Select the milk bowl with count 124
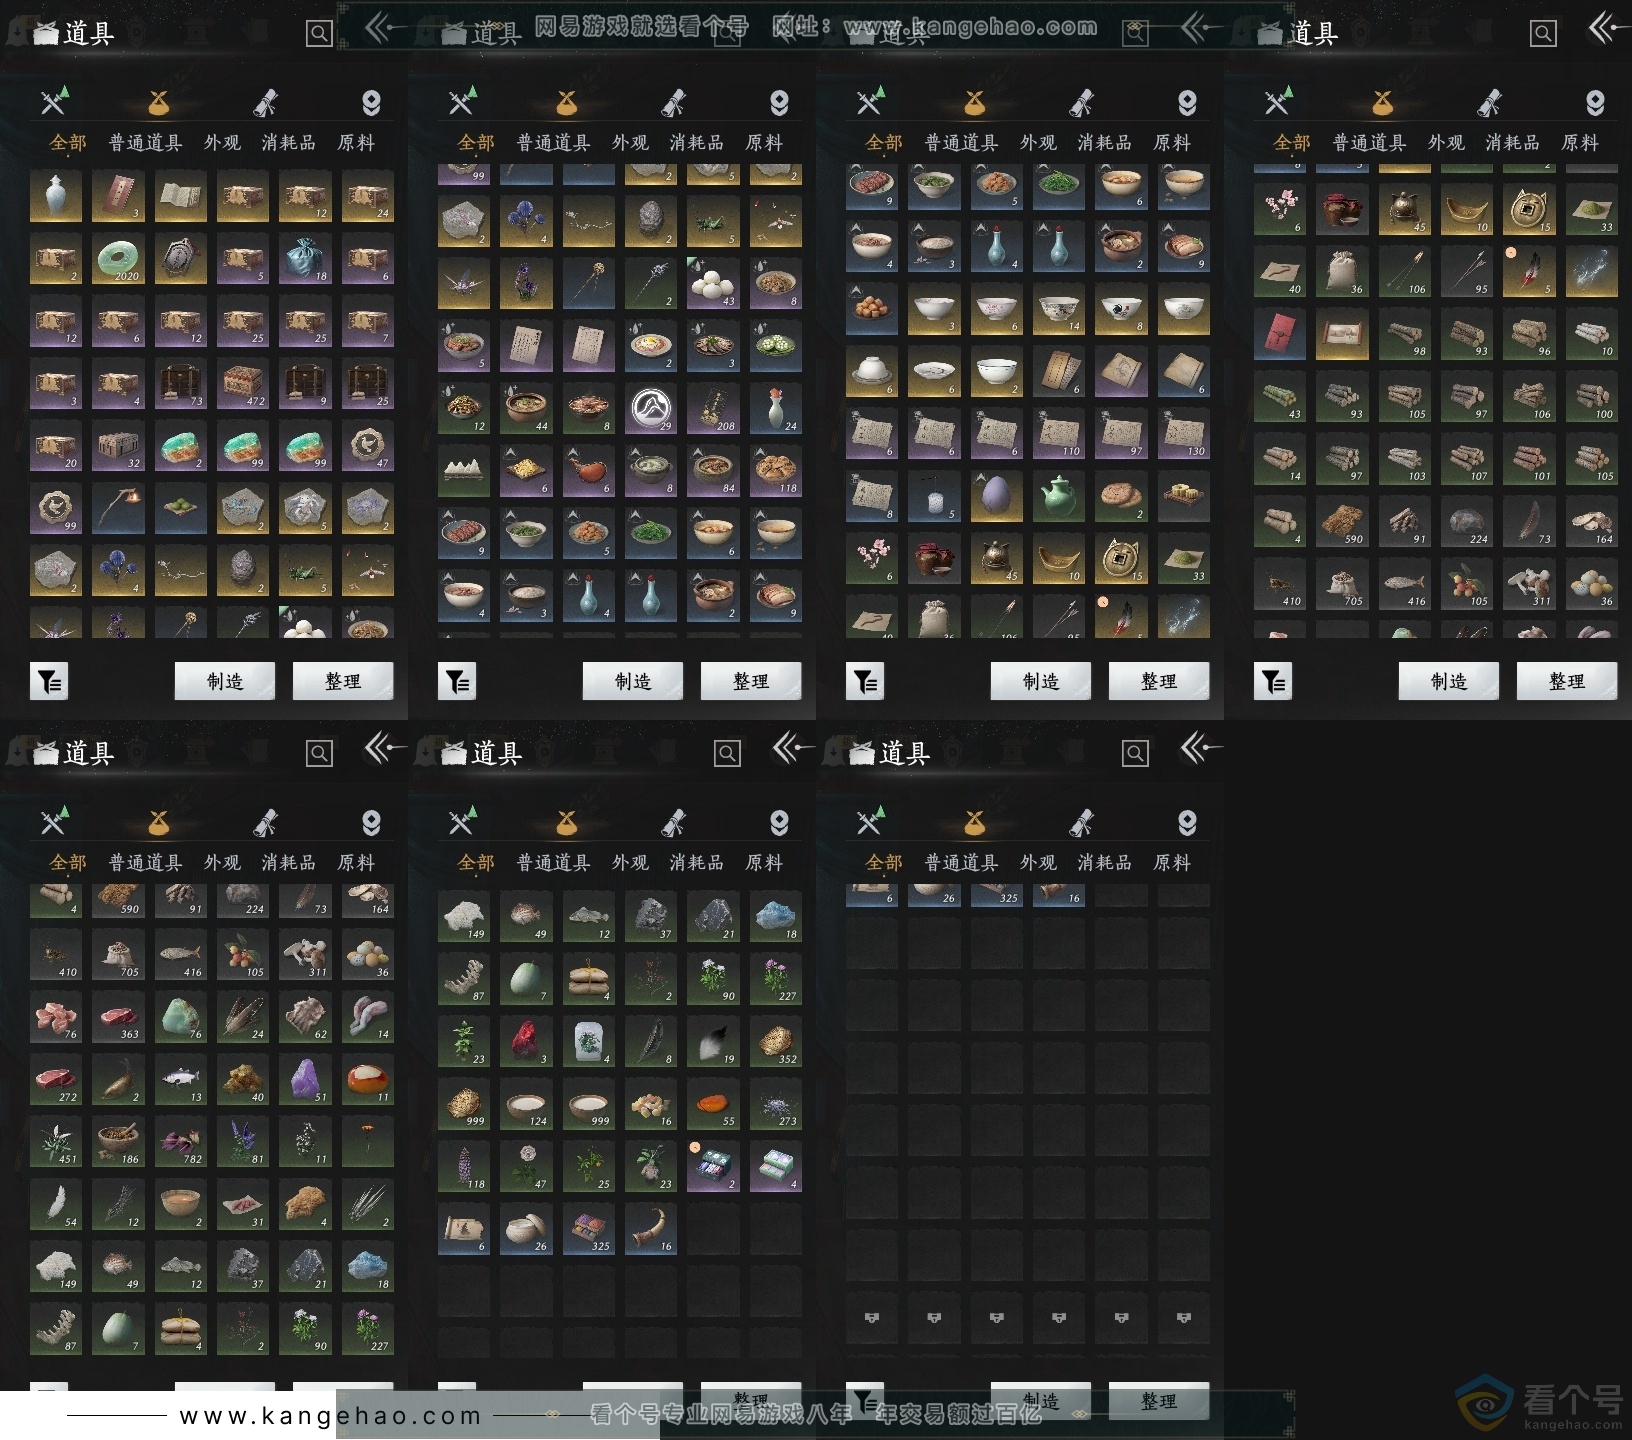 pyautogui.click(x=526, y=1104)
